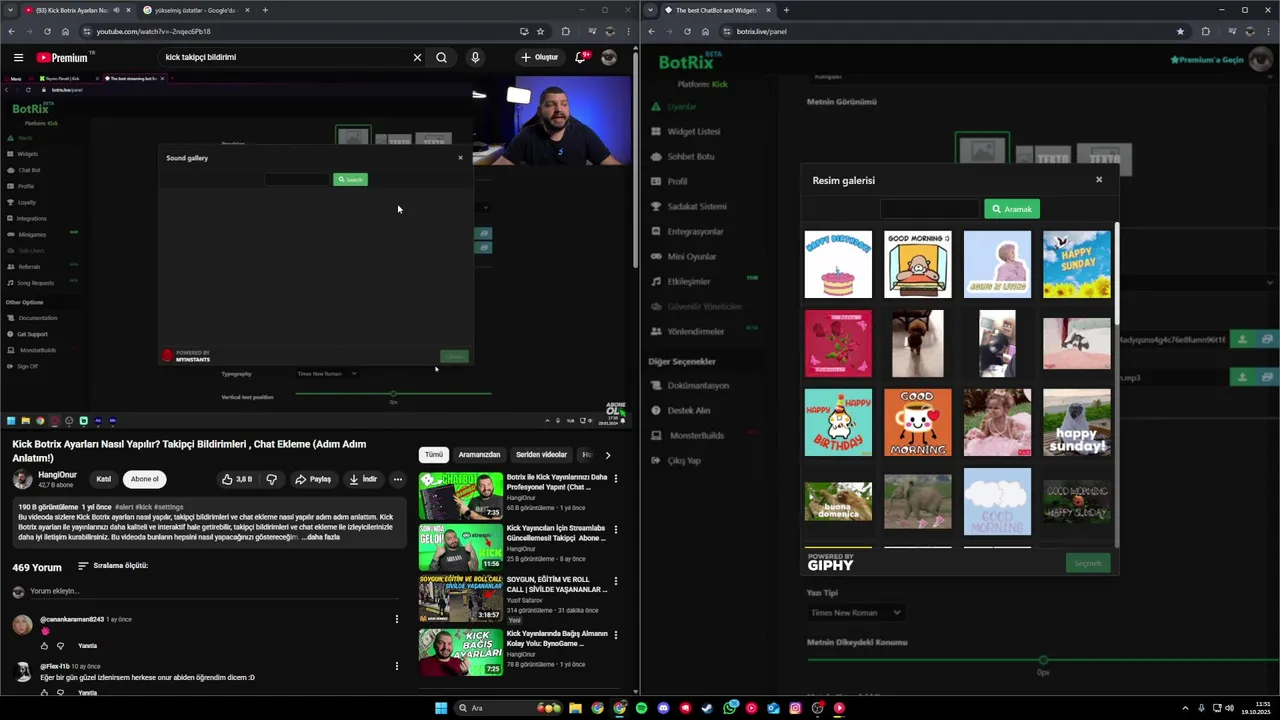
Task: Dislike the video with thumbs-down icon
Action: point(271,479)
